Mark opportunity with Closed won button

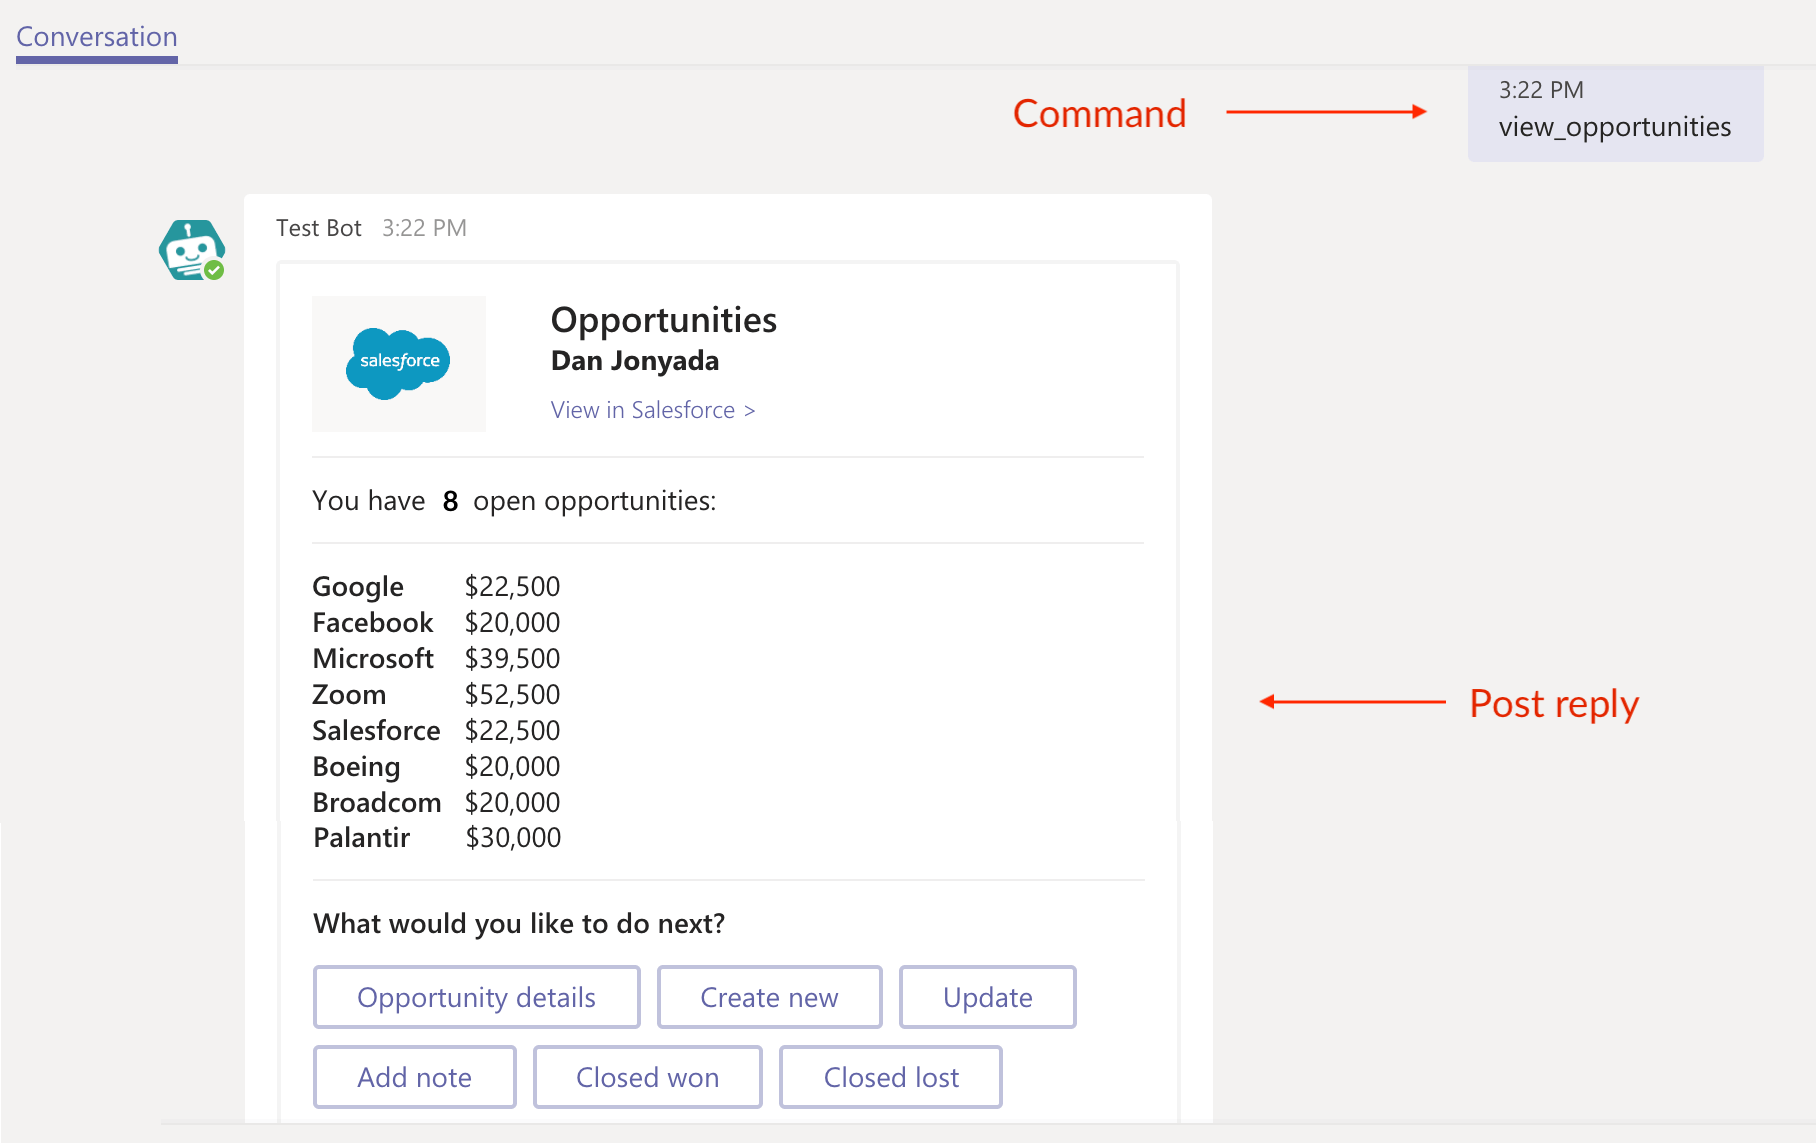(647, 1077)
